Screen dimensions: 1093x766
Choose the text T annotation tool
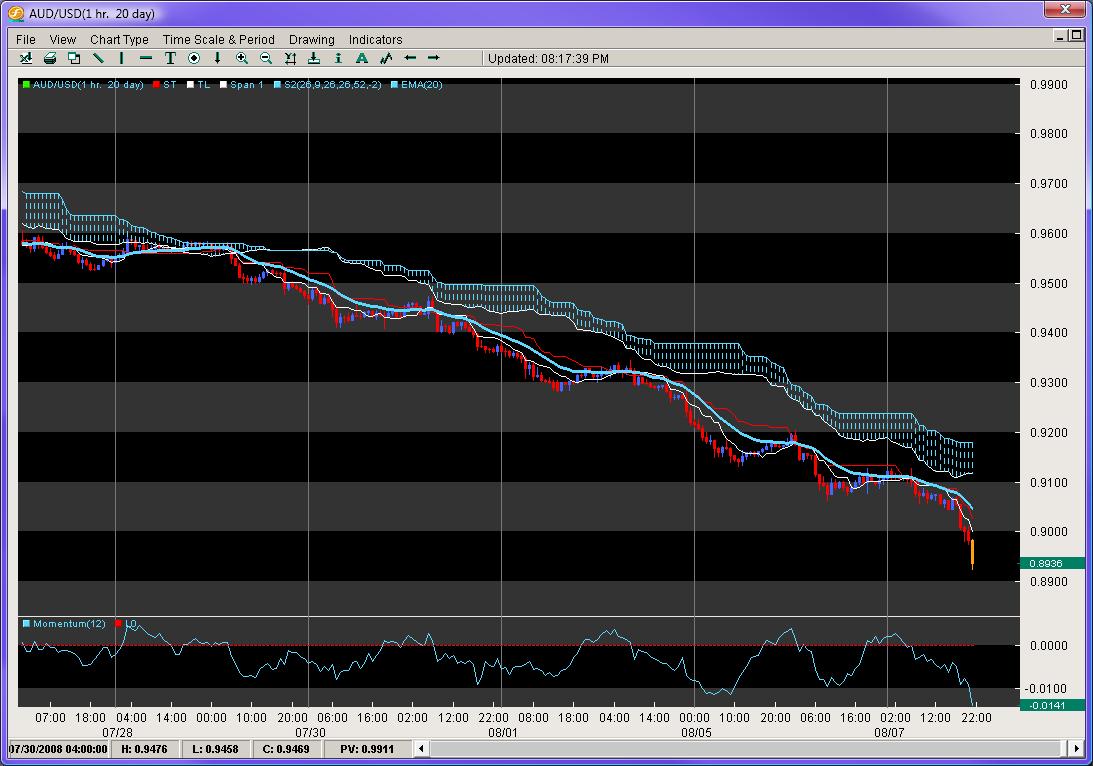click(x=170, y=58)
